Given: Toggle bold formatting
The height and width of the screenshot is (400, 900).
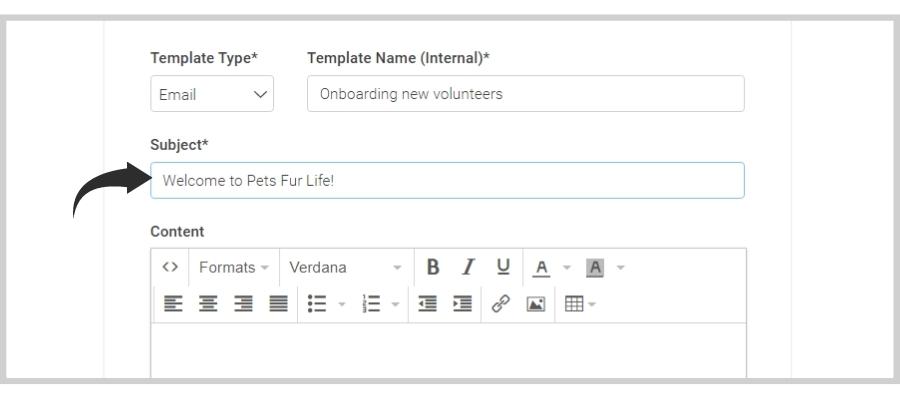Looking at the screenshot, I should [x=433, y=267].
